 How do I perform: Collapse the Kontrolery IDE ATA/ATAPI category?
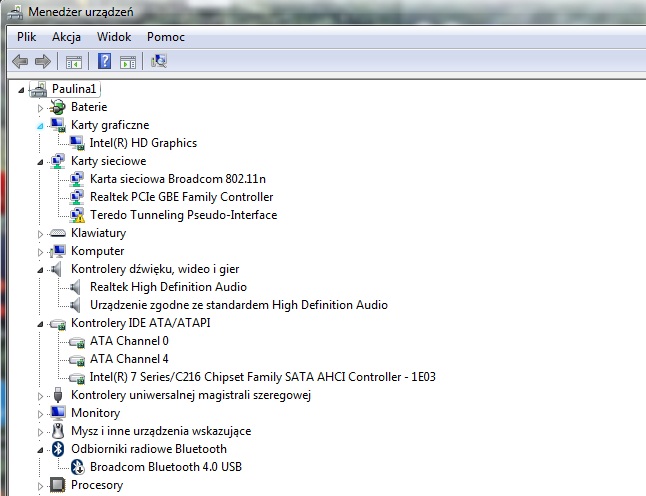[x=40, y=324]
